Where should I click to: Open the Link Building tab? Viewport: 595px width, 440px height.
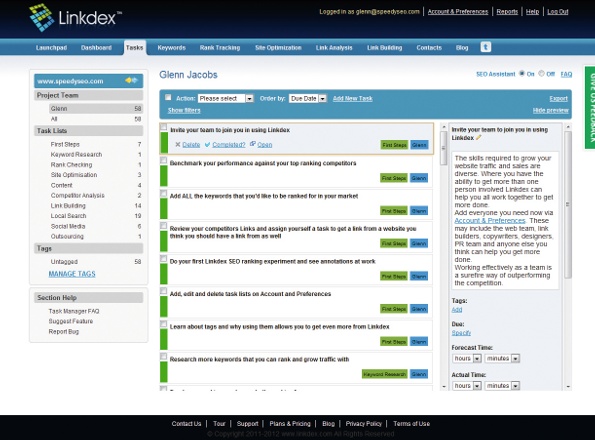[x=384, y=48]
